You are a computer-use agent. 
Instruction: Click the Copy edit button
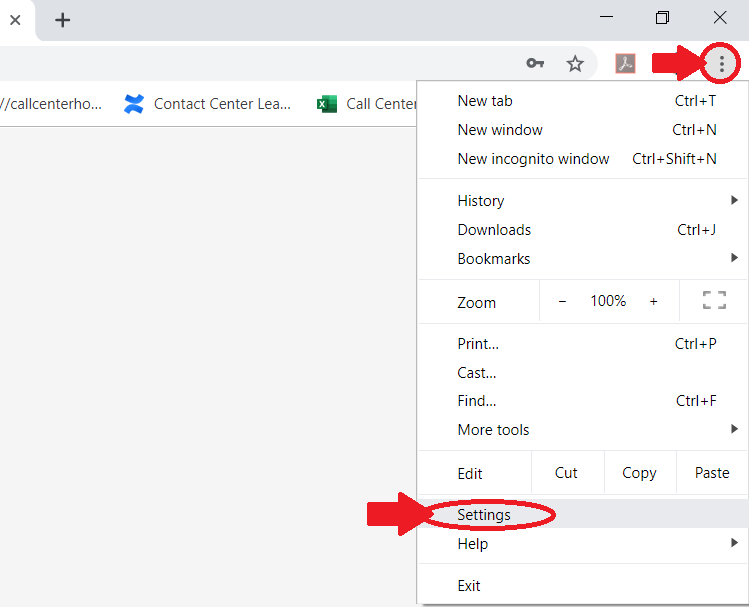coord(640,473)
